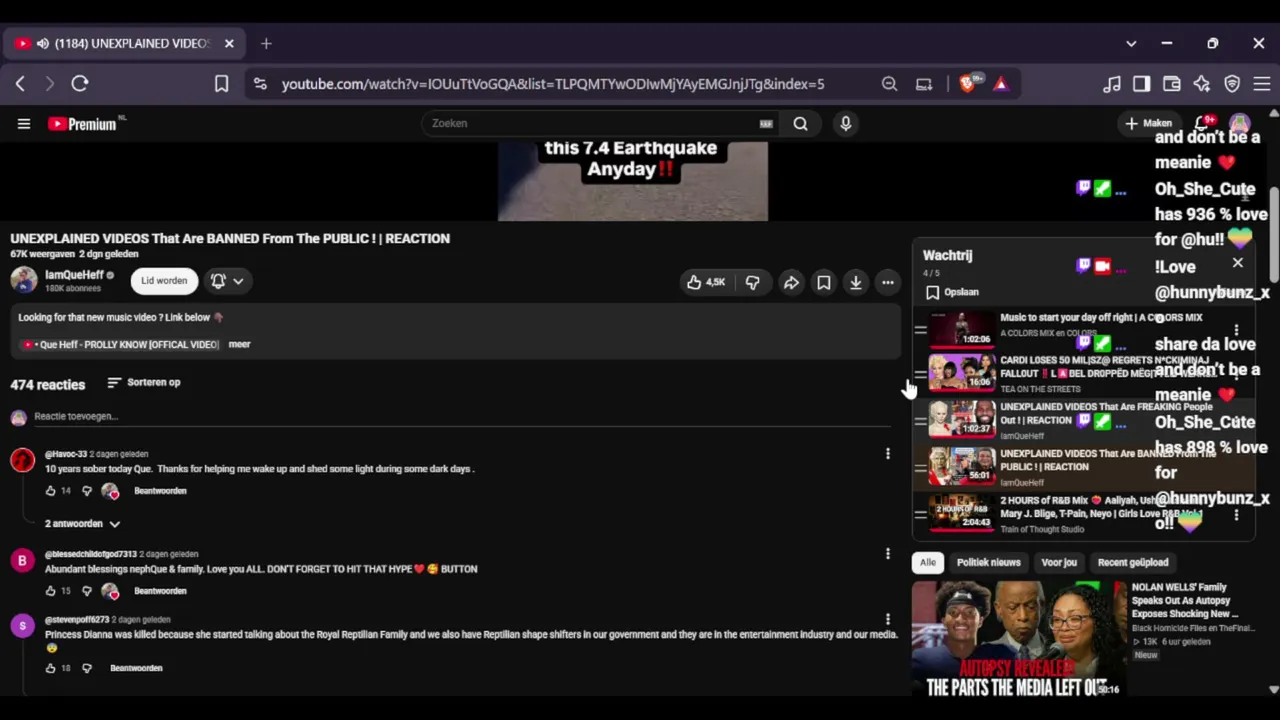The image size is (1280, 720).
Task: Save the queue with Opslaan
Action: [952, 292]
